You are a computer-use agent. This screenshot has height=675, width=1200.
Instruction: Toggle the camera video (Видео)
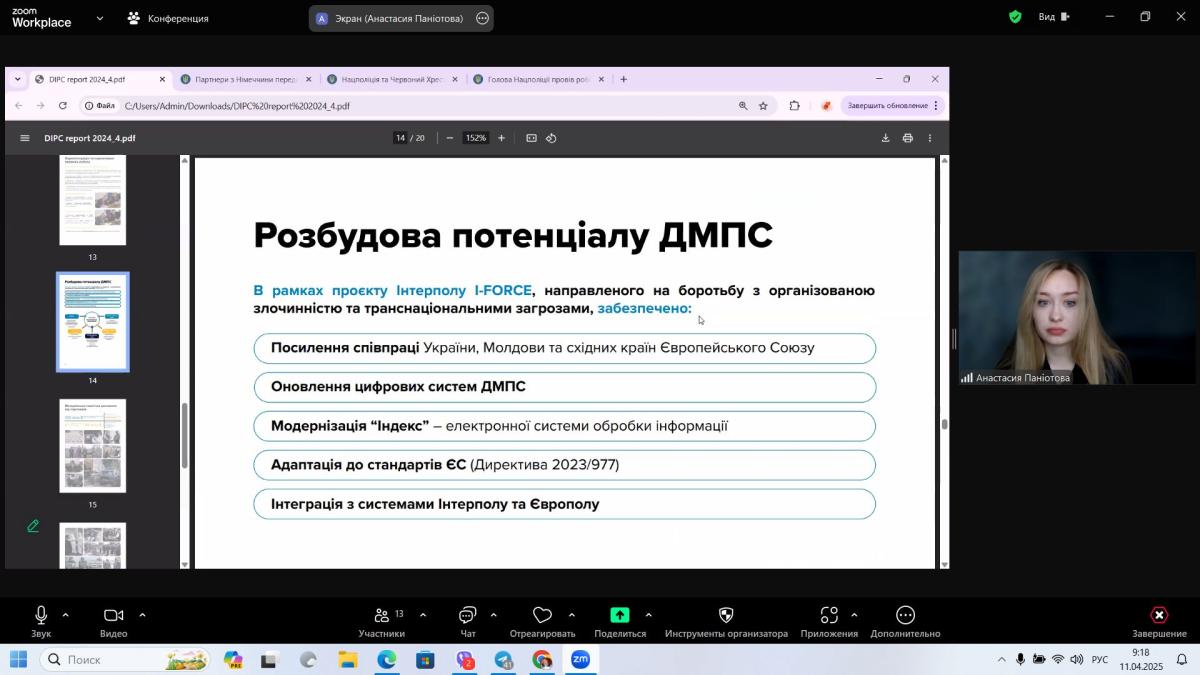click(113, 616)
